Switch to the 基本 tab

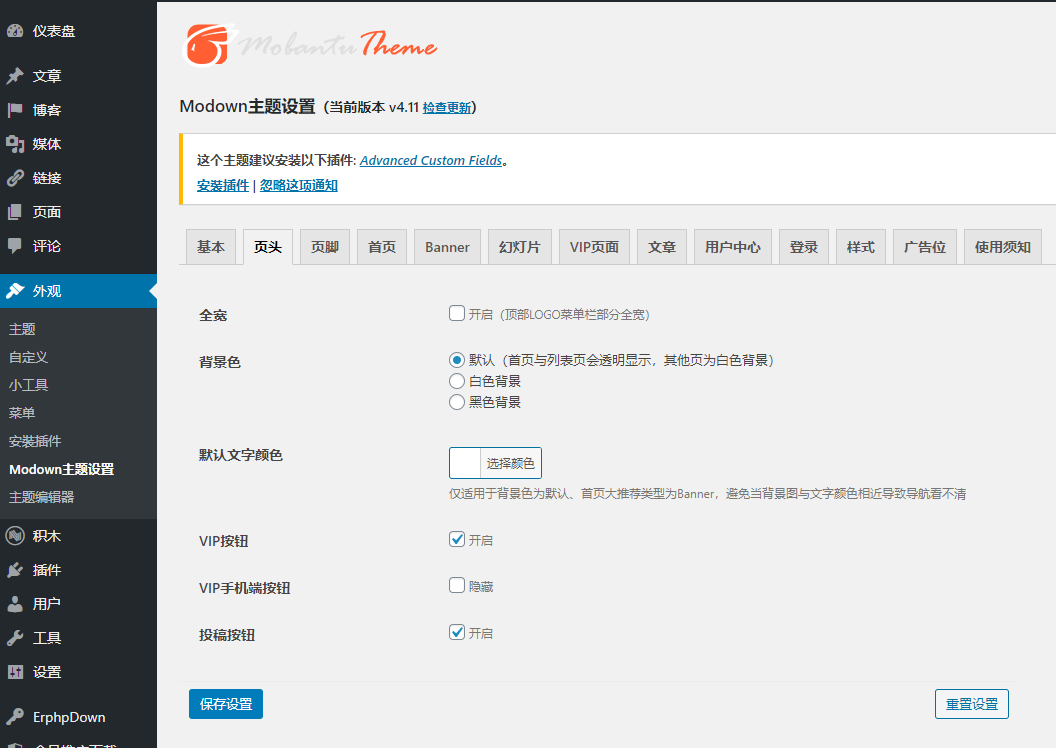pos(211,247)
